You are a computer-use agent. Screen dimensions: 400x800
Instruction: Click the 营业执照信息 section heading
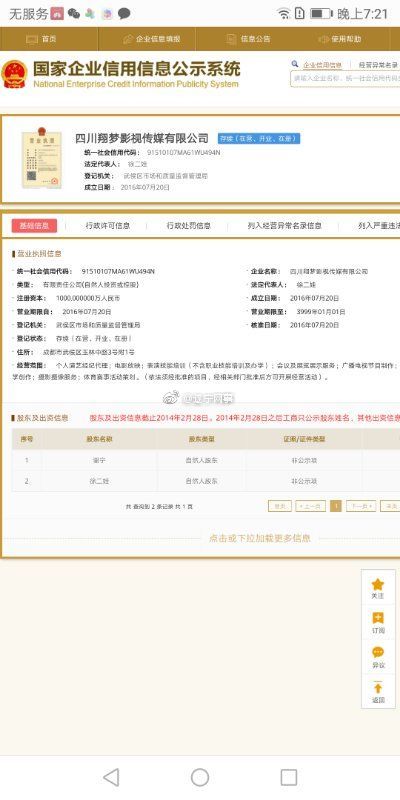point(37,254)
